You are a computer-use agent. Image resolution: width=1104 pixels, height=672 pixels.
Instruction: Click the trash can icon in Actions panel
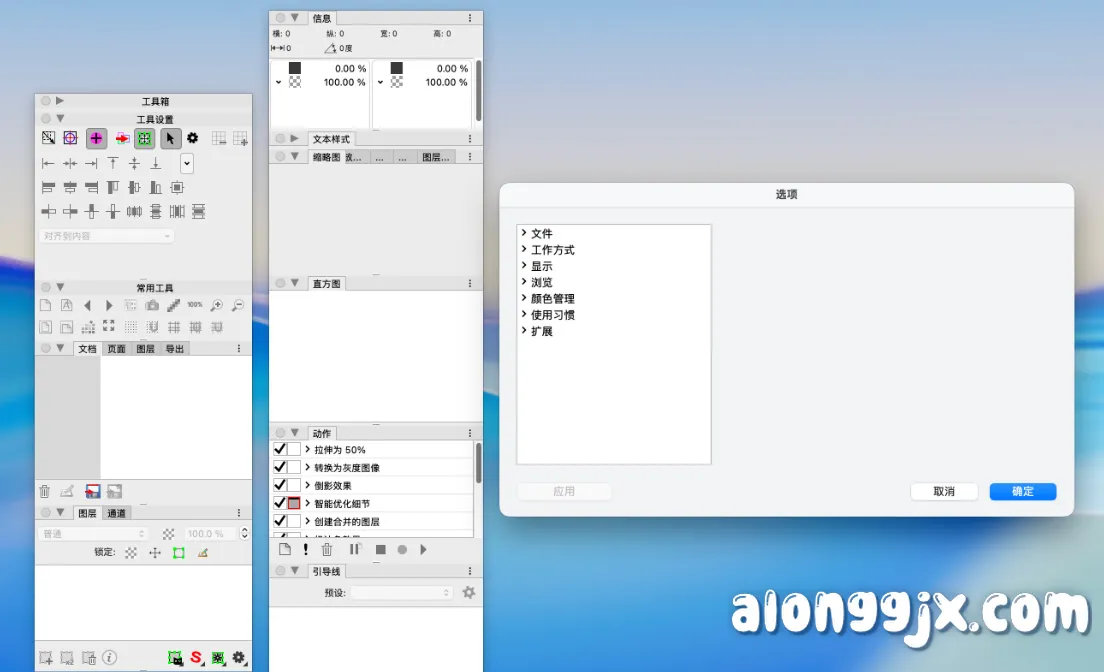(327, 549)
